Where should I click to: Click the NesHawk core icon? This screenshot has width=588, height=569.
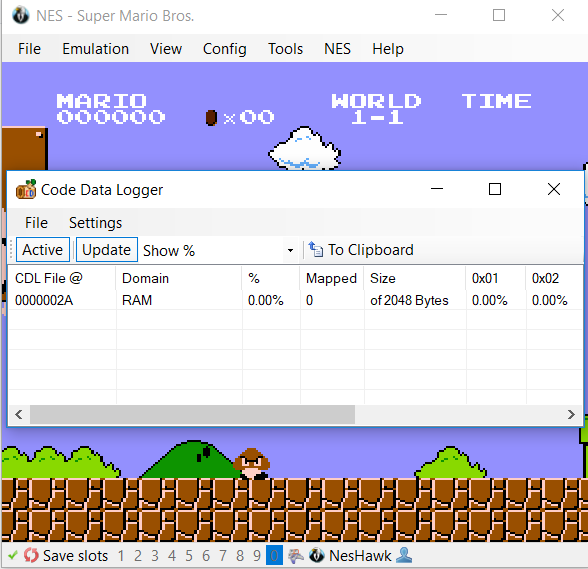pos(316,555)
